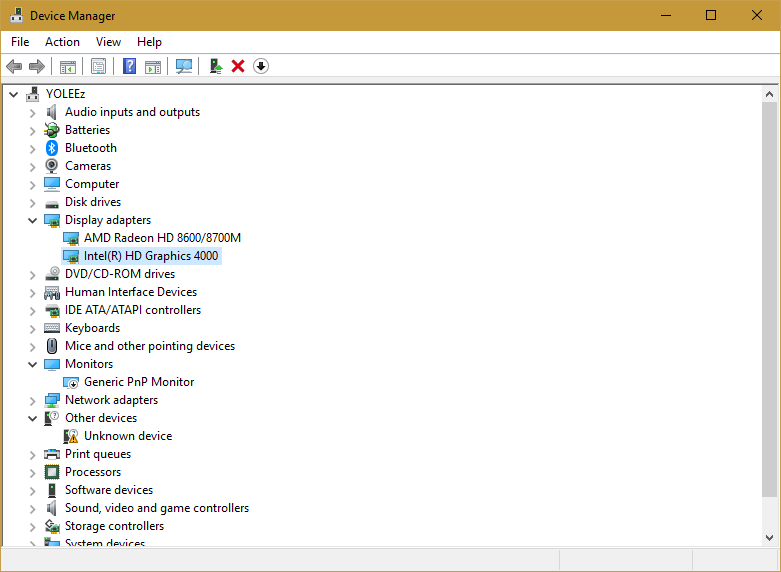
Task: Select AMD Radeon HD 8600/8700M
Action: pos(162,238)
